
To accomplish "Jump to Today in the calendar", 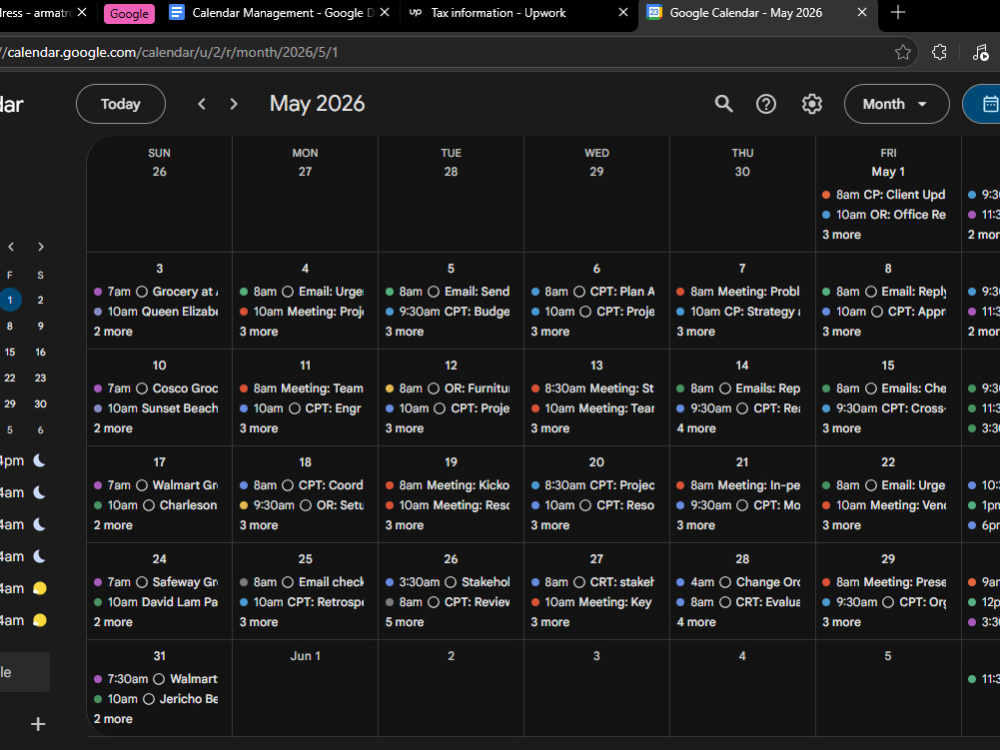I will pyautogui.click(x=121, y=104).
